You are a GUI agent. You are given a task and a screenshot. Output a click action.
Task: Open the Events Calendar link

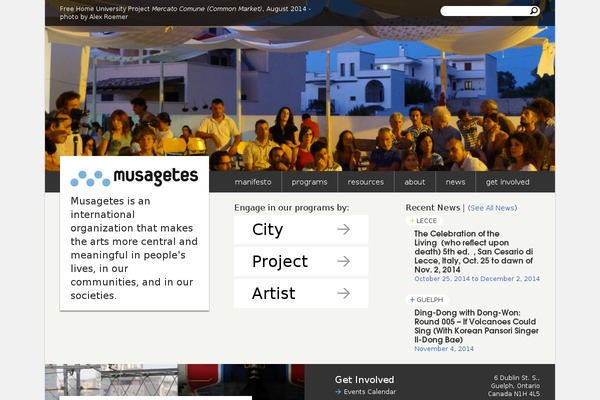(x=370, y=392)
